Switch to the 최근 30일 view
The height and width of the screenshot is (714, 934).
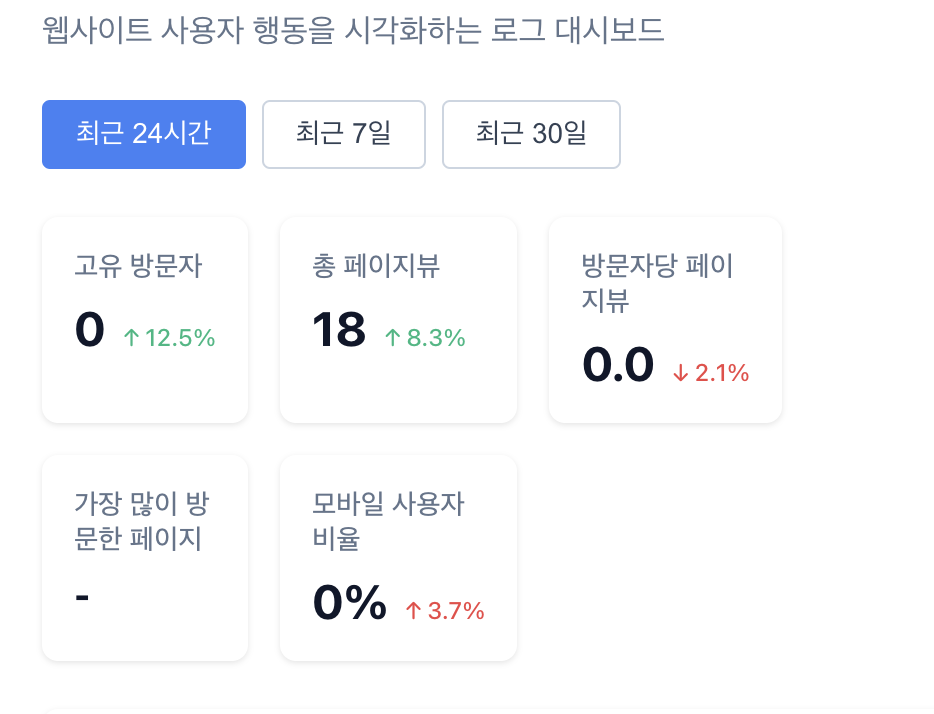[x=531, y=134]
